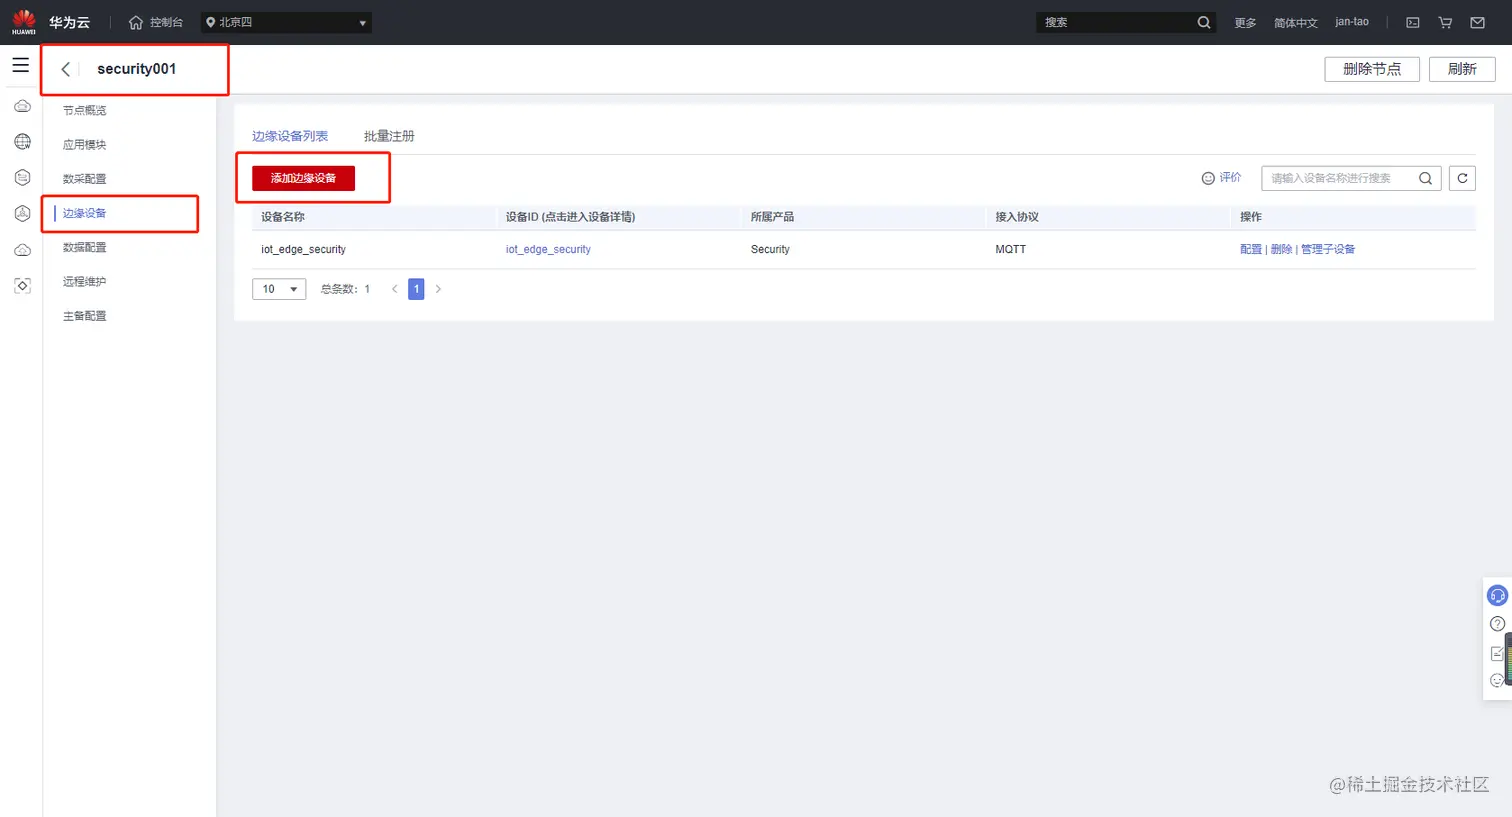Click the red 添加边缘设备 button
1512x817 pixels.
click(303, 178)
